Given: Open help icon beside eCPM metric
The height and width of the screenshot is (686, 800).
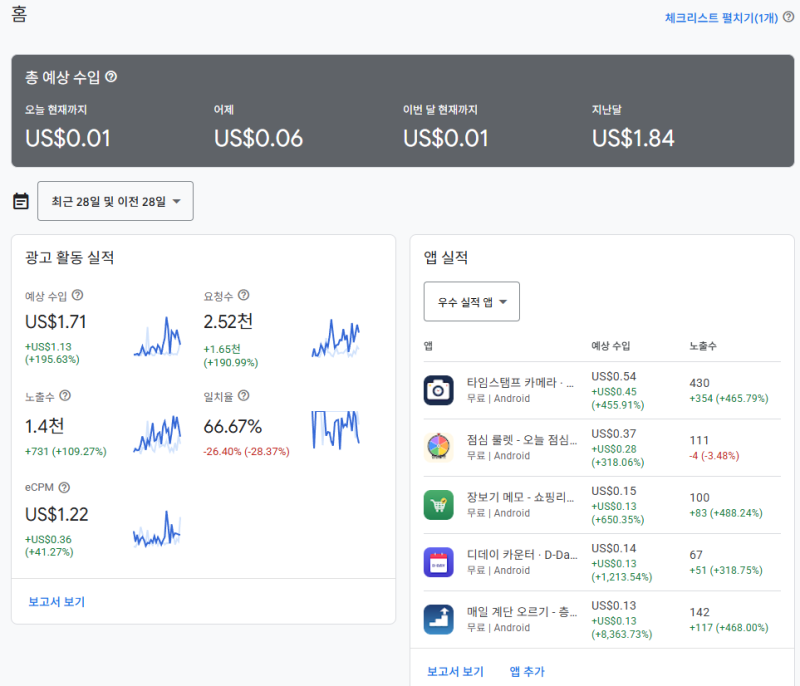Looking at the screenshot, I should (64, 488).
